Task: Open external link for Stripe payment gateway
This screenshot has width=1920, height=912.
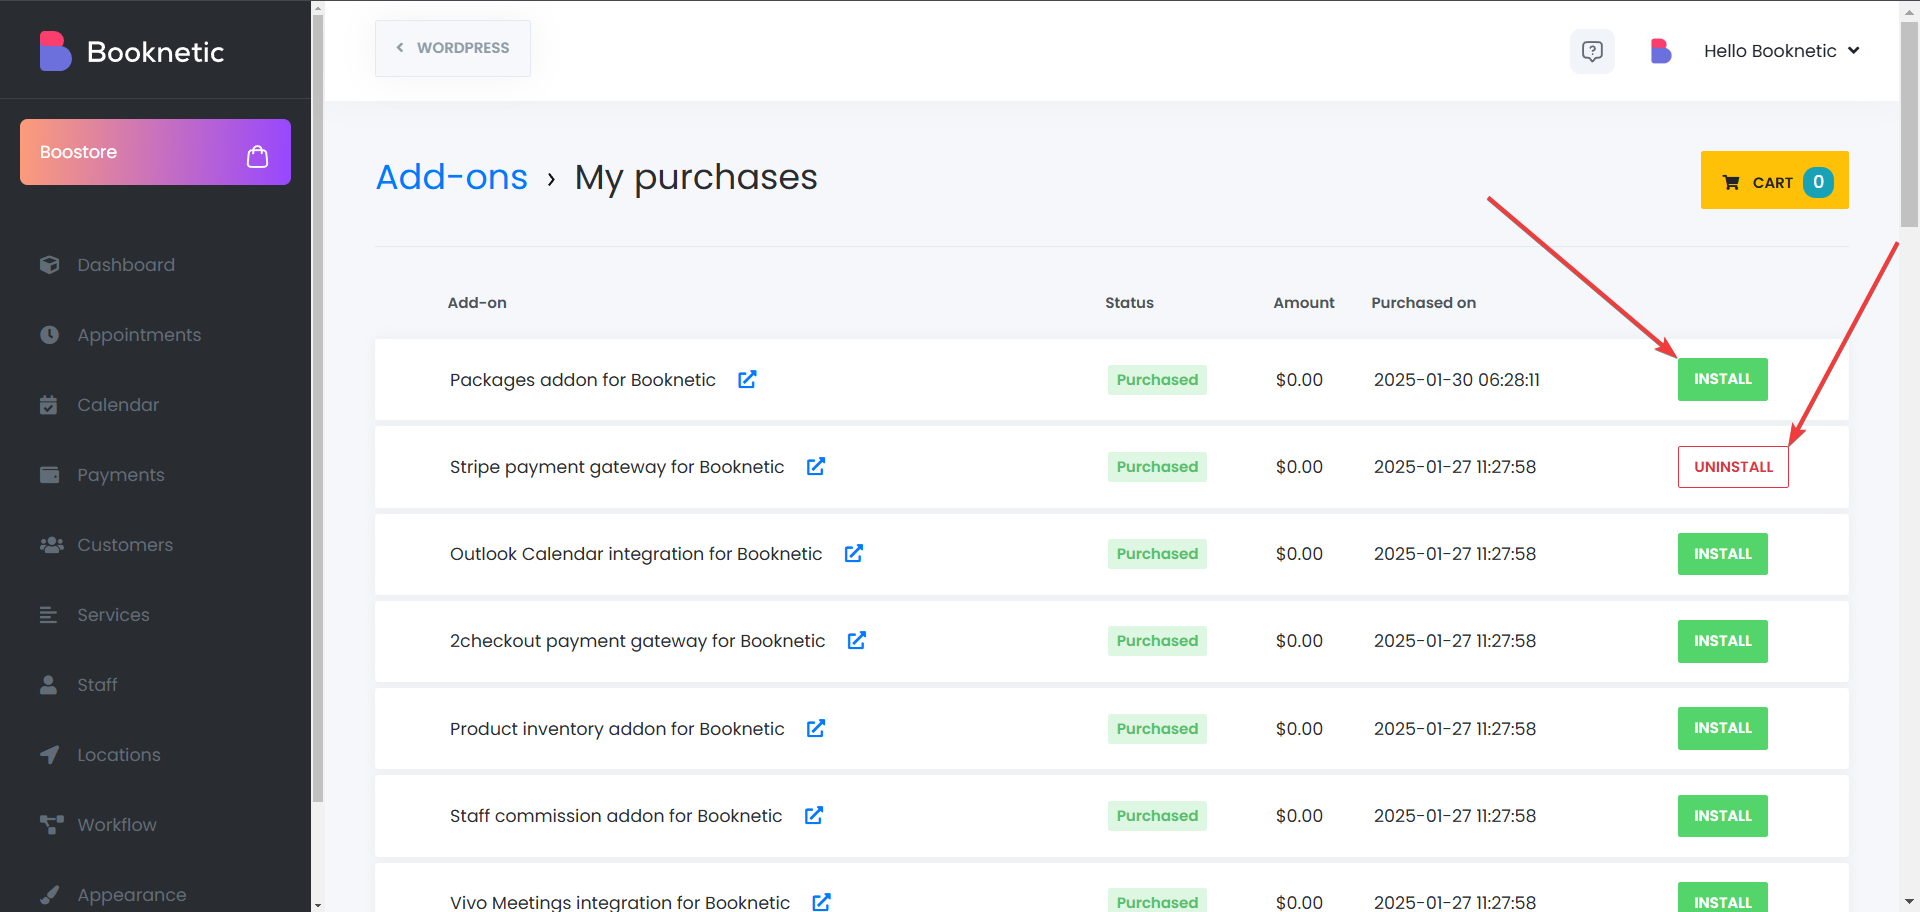Action: [816, 466]
